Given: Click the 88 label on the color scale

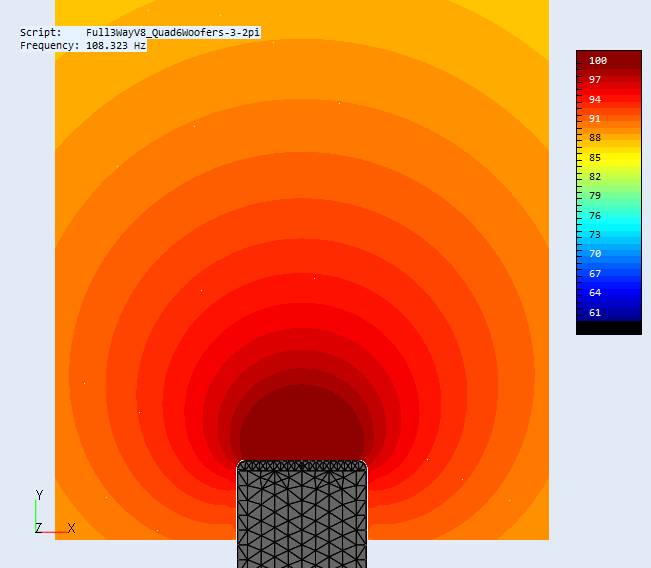Looking at the screenshot, I should click(595, 138).
